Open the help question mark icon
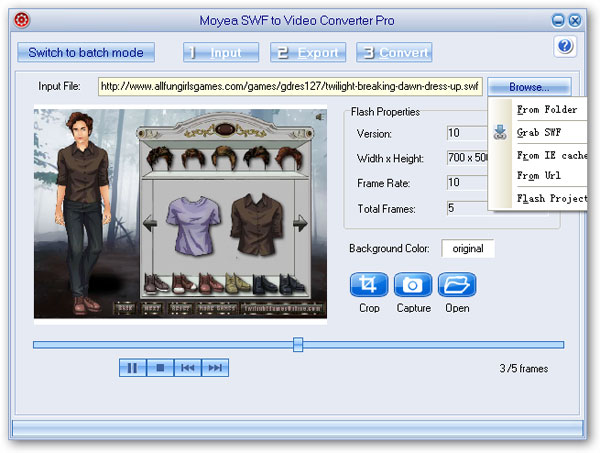The image size is (600, 453). click(565, 46)
